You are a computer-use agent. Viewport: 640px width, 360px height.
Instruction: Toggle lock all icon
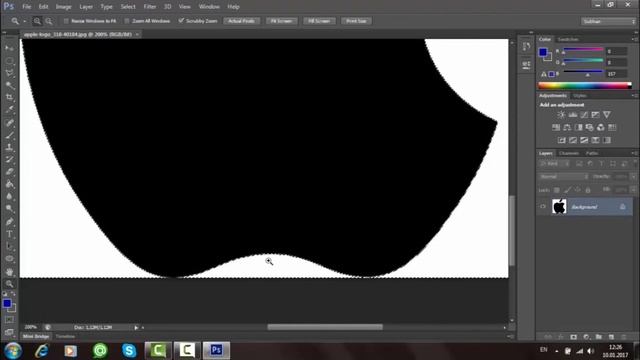tap(588, 190)
